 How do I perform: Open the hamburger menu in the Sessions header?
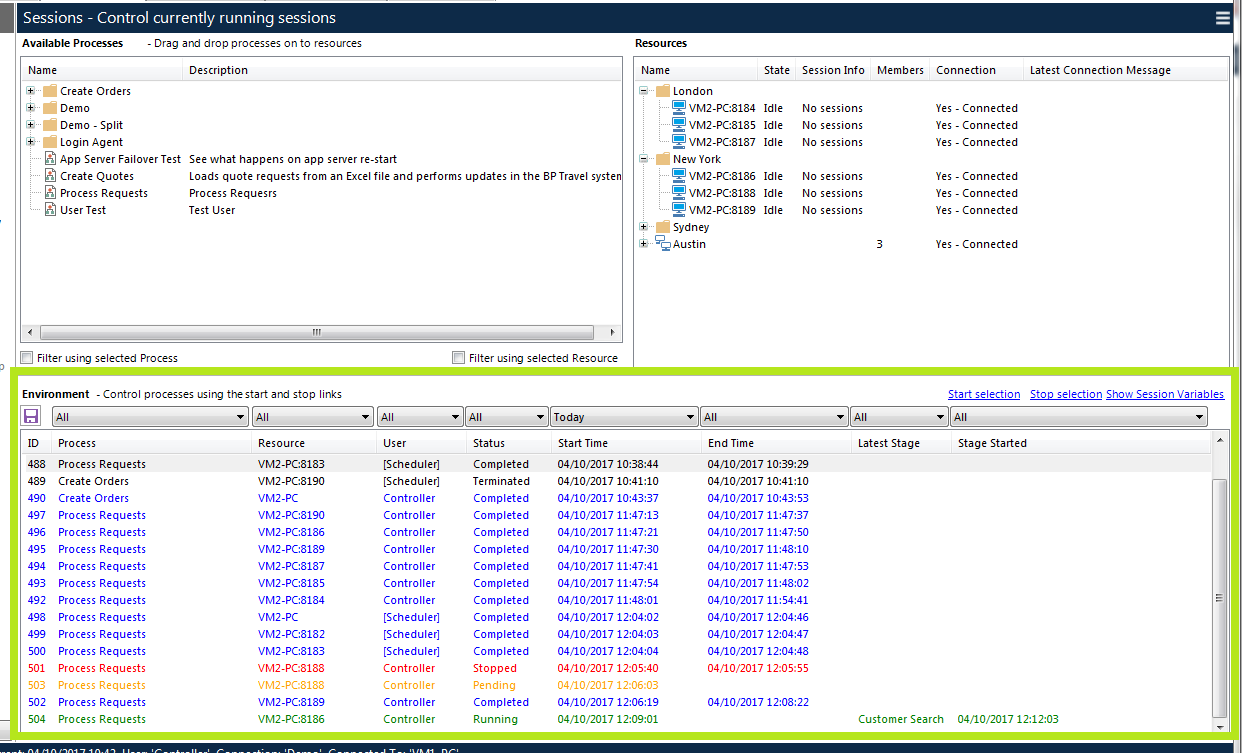tap(1222, 18)
